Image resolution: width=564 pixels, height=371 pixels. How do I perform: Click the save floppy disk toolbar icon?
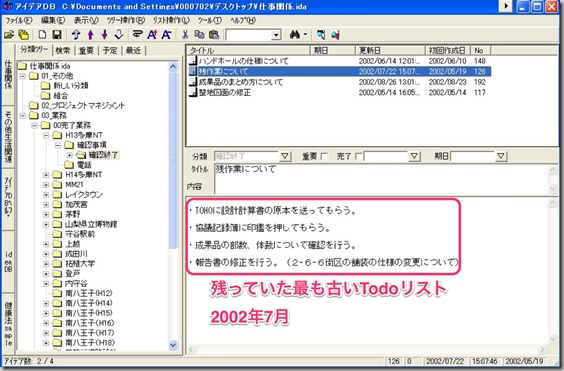point(56,35)
